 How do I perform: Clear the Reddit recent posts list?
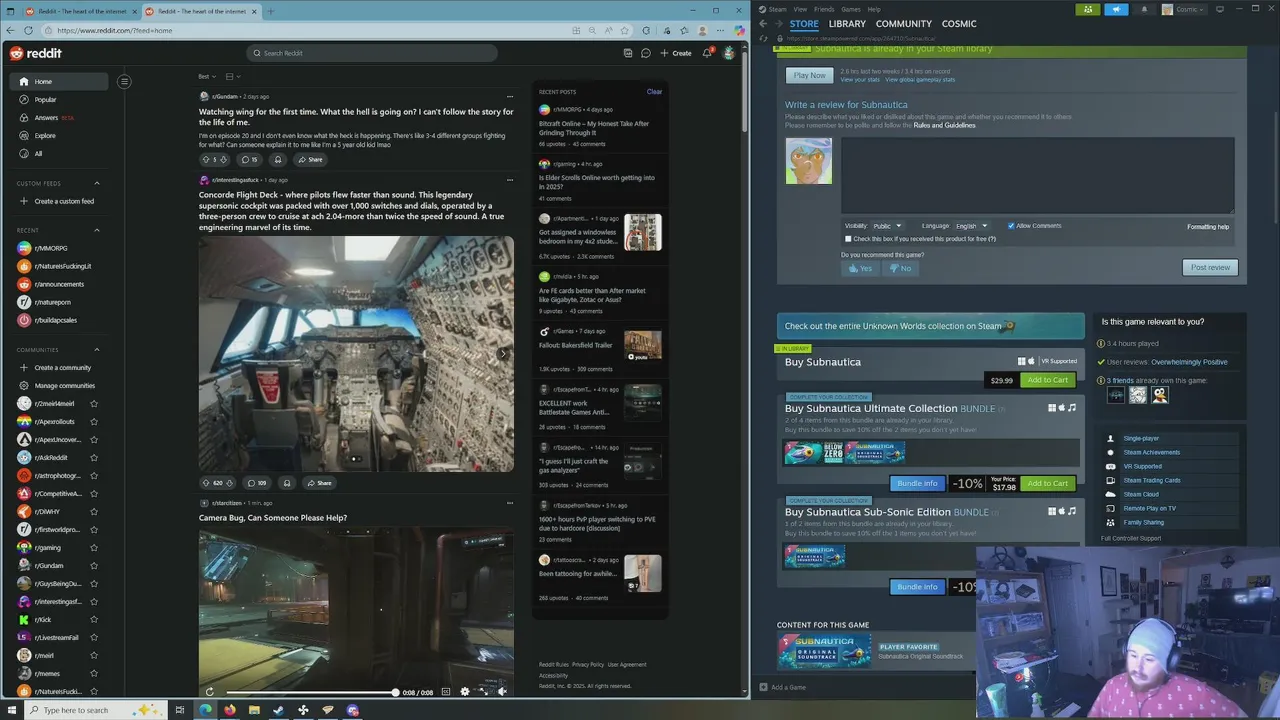click(x=654, y=92)
